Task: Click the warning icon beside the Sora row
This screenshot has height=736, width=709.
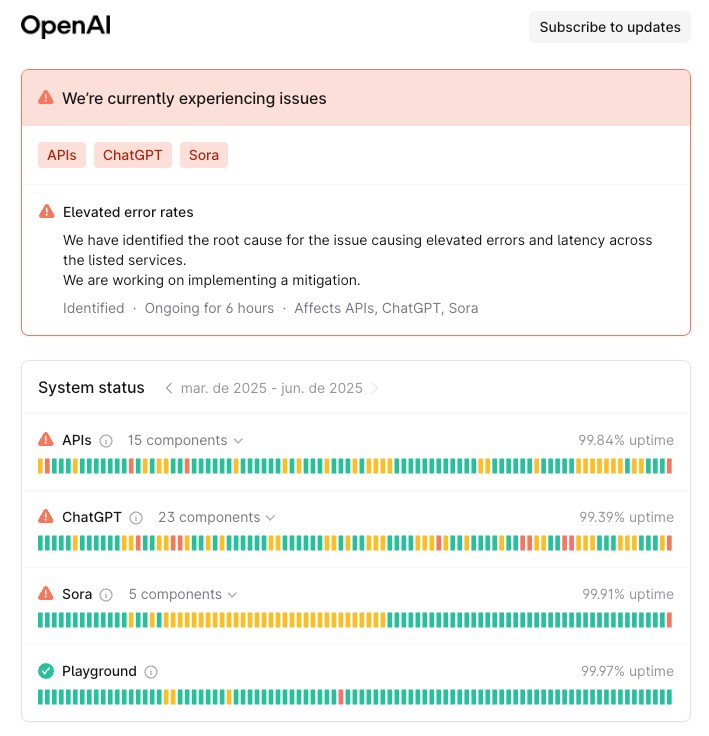Action: click(x=46, y=594)
